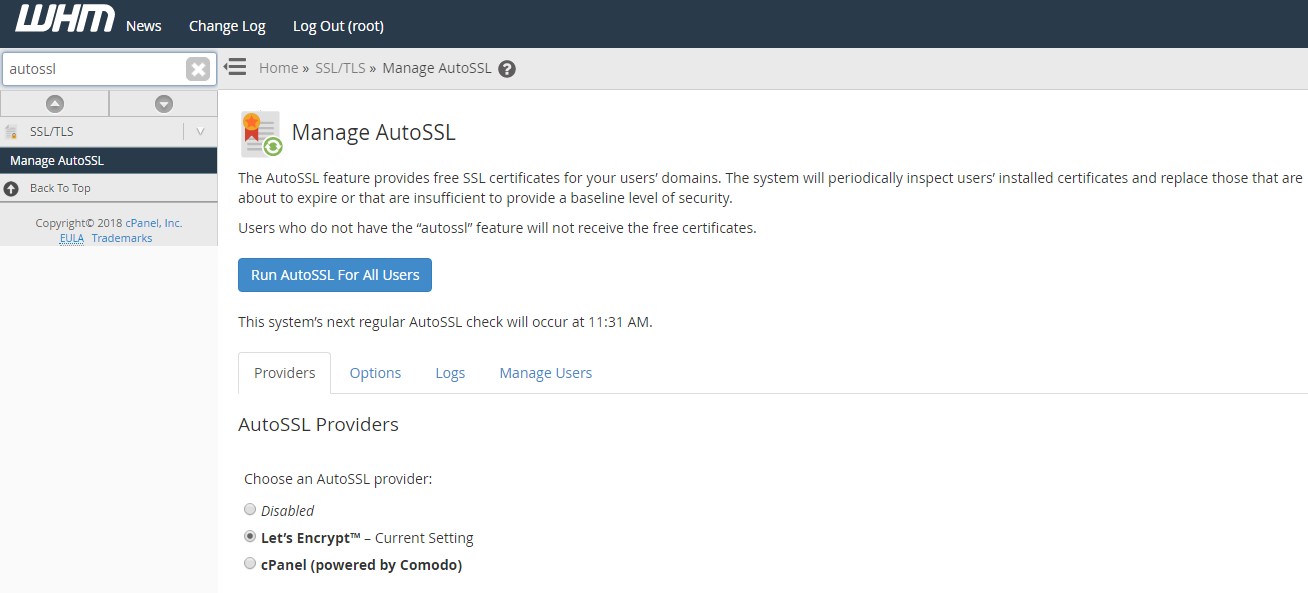
Task: Open the cPanel, Inc. link
Action: click(154, 223)
